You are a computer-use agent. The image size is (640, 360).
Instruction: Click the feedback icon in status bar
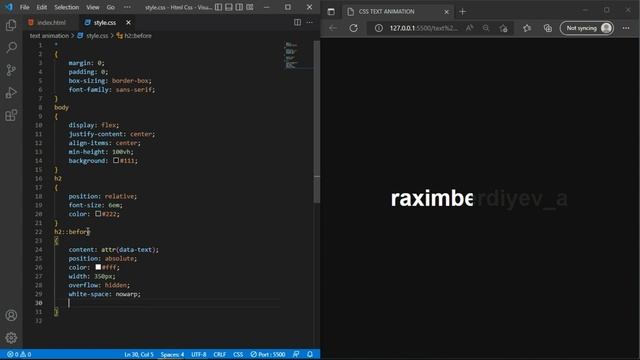pyautogui.click(x=296, y=354)
